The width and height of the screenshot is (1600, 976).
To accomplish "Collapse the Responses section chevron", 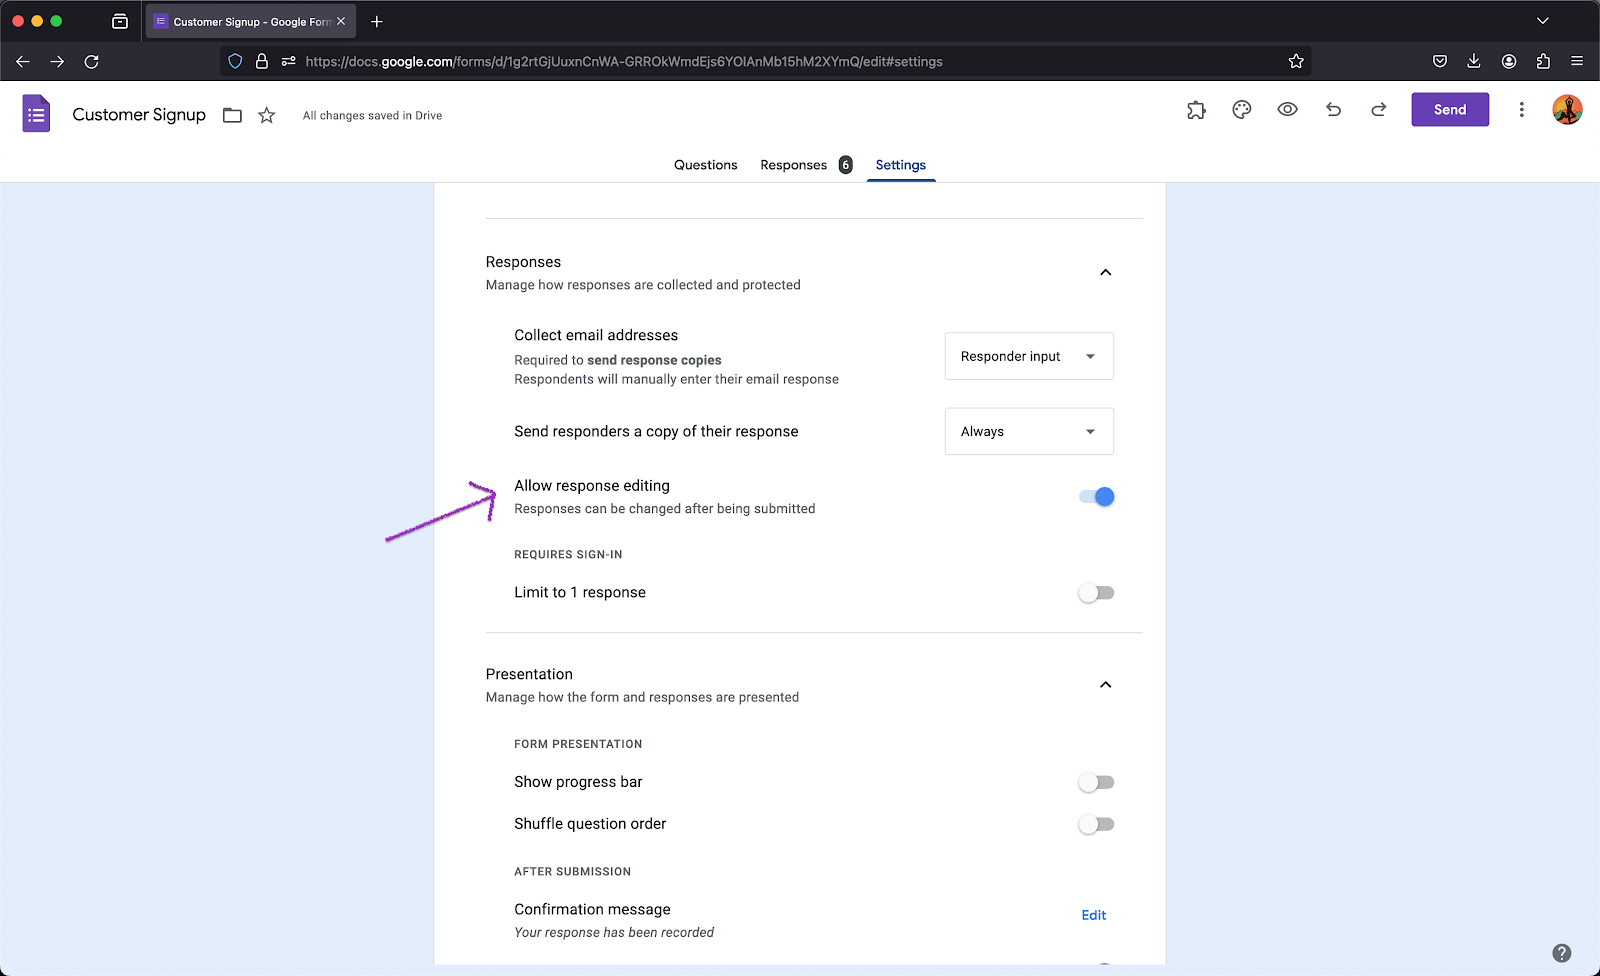I will pos(1105,272).
